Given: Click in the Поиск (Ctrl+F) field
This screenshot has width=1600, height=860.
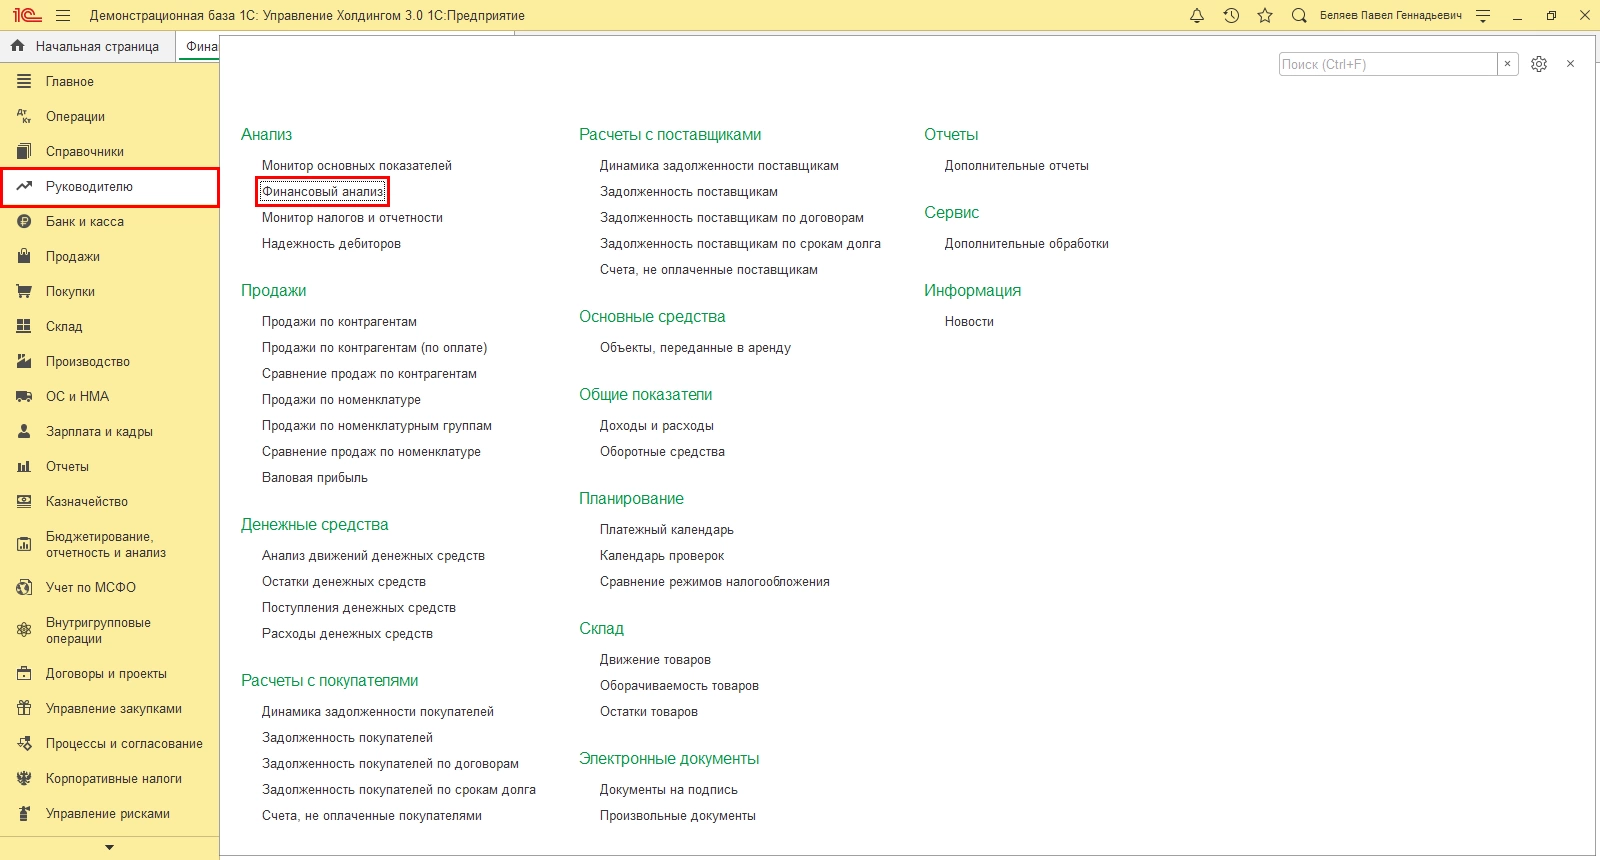Looking at the screenshot, I should (1388, 64).
